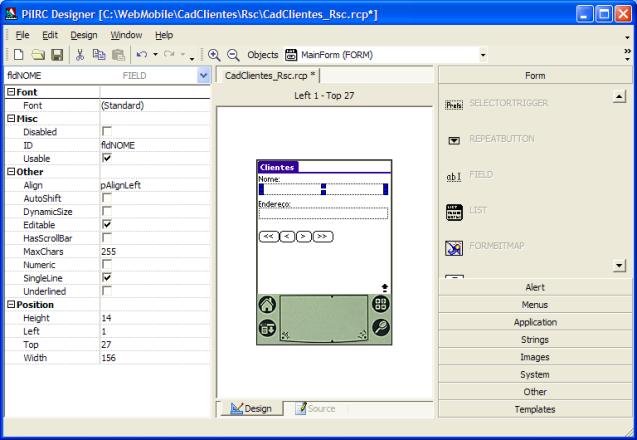The height and width of the screenshot is (440, 637).
Task: Click the Save toolbar icon
Action: pos(56,54)
